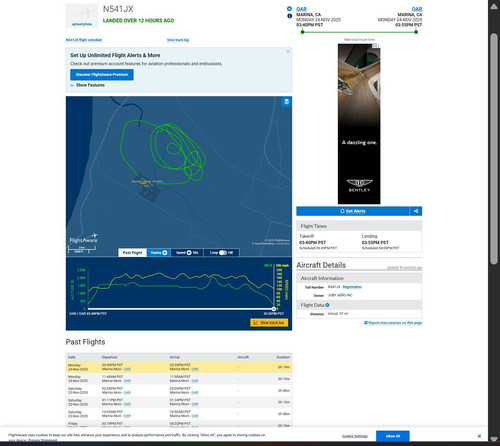This screenshot has width=500, height=446.
Task: Open departure OAR link in 02:55PM Saturday row
Action: [127, 393]
